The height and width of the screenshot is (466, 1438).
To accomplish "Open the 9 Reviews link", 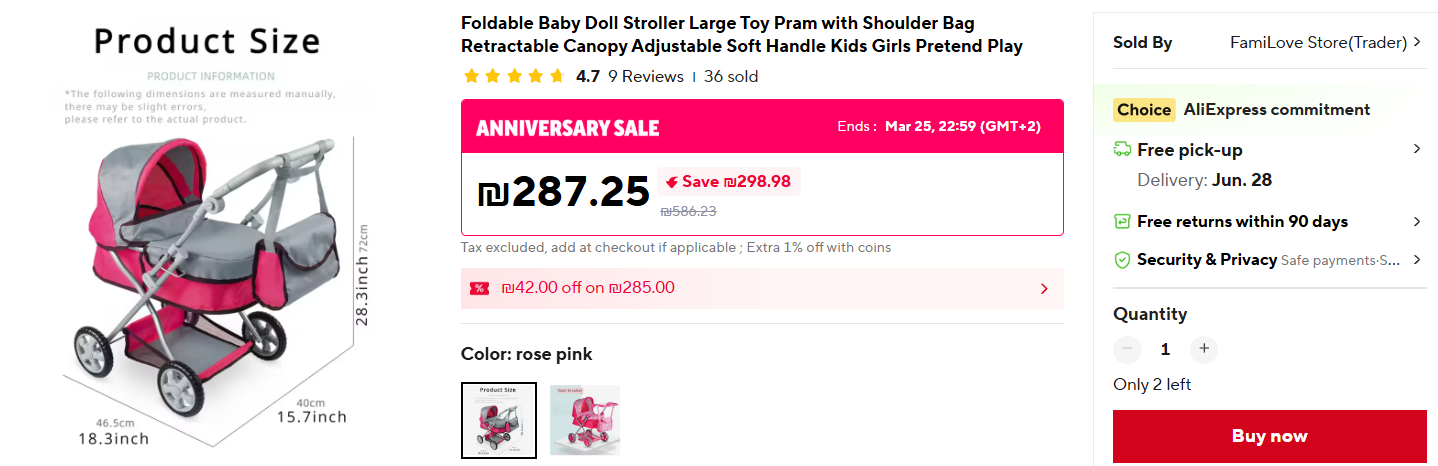I will [x=646, y=76].
